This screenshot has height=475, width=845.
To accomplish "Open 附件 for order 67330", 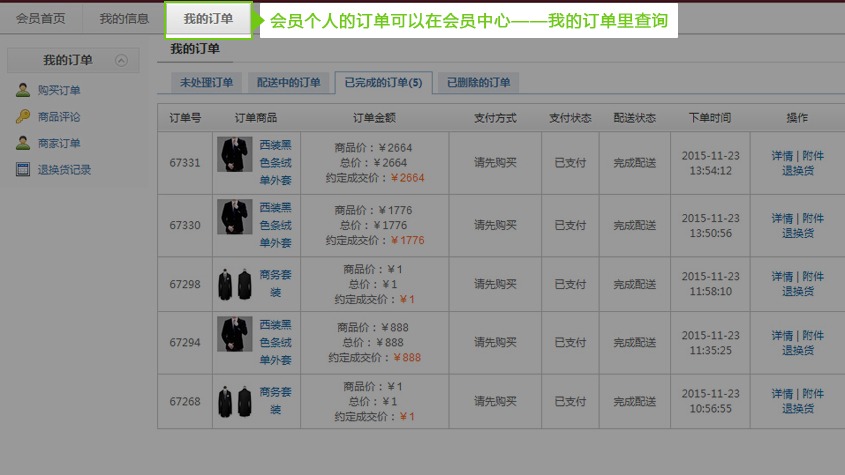I will tap(813, 218).
